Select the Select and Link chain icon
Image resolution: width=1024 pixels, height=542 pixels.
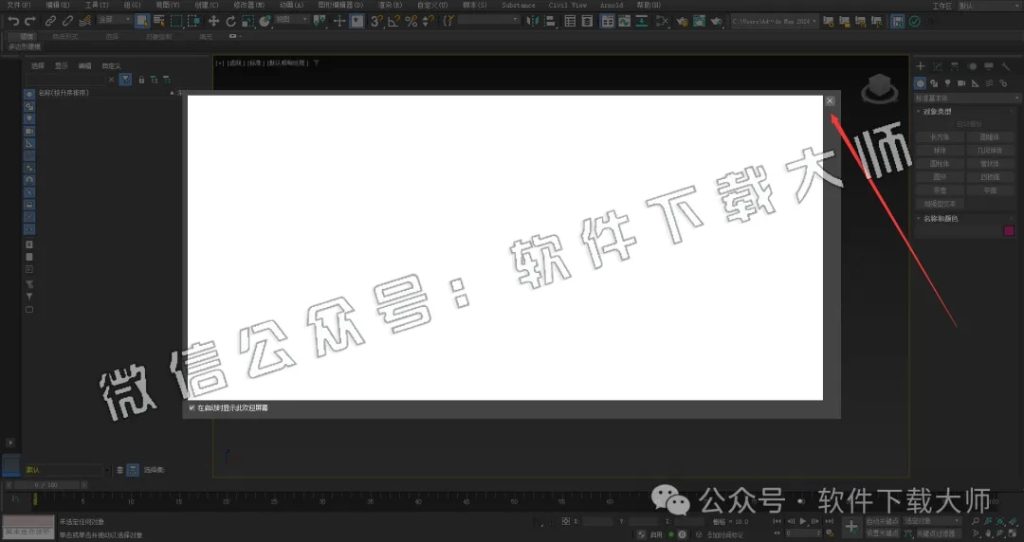click(50, 22)
